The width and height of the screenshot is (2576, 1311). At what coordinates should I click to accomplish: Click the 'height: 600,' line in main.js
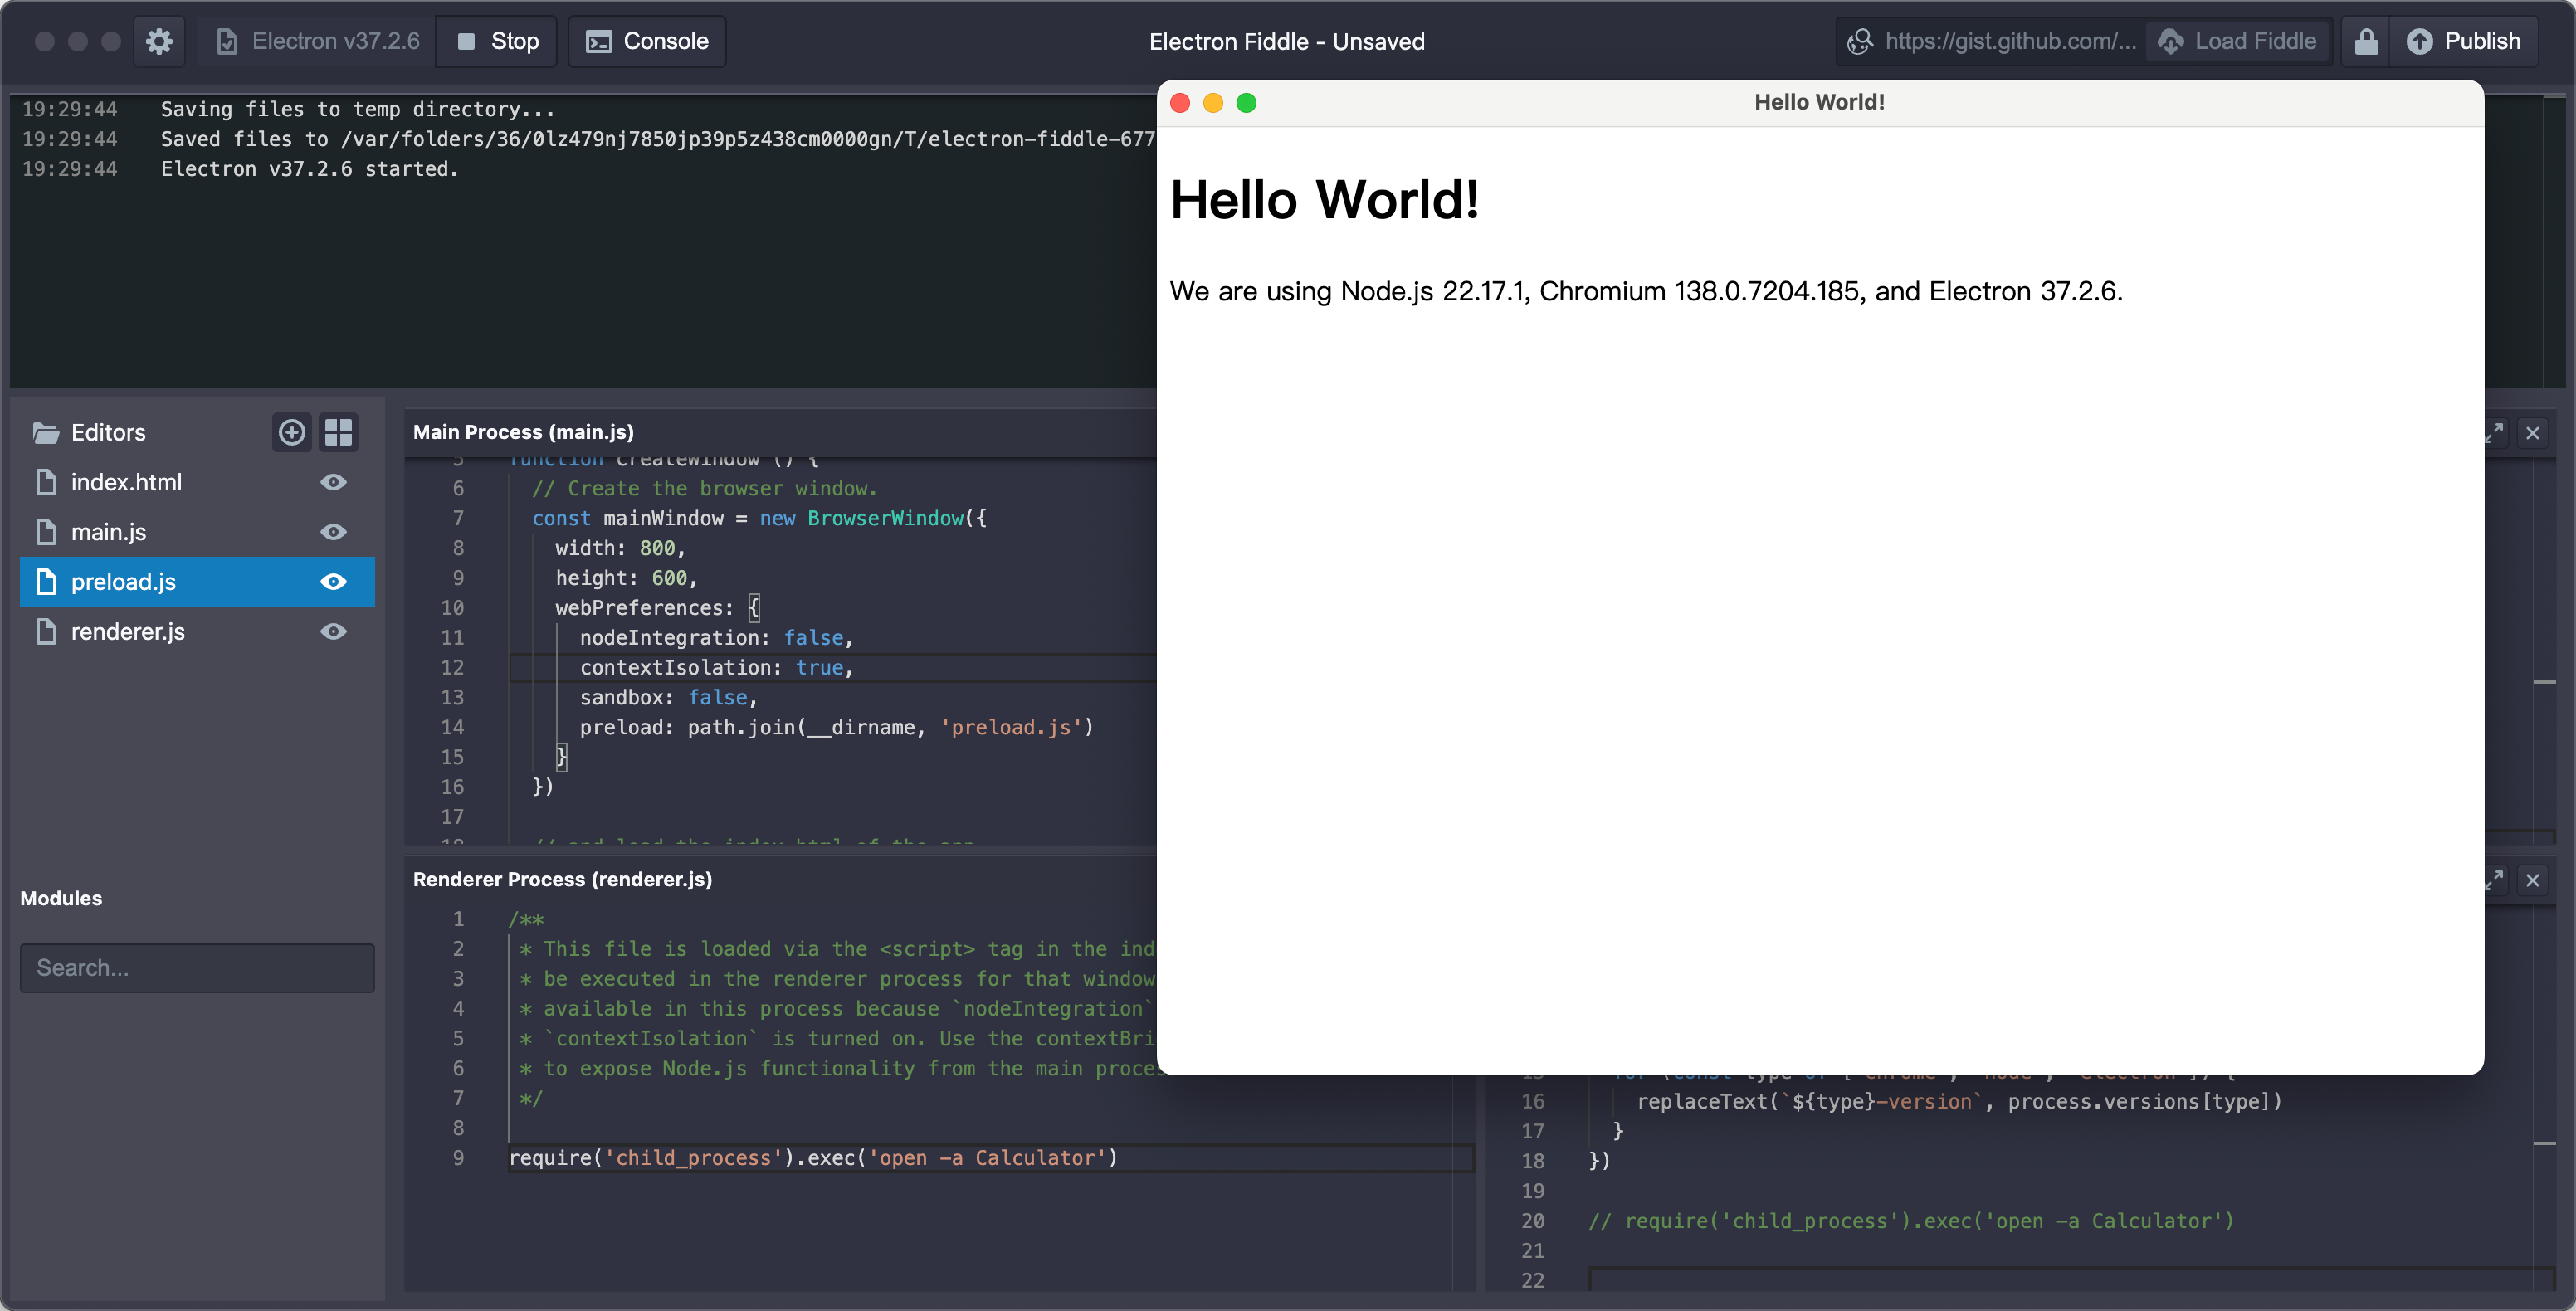pos(626,578)
